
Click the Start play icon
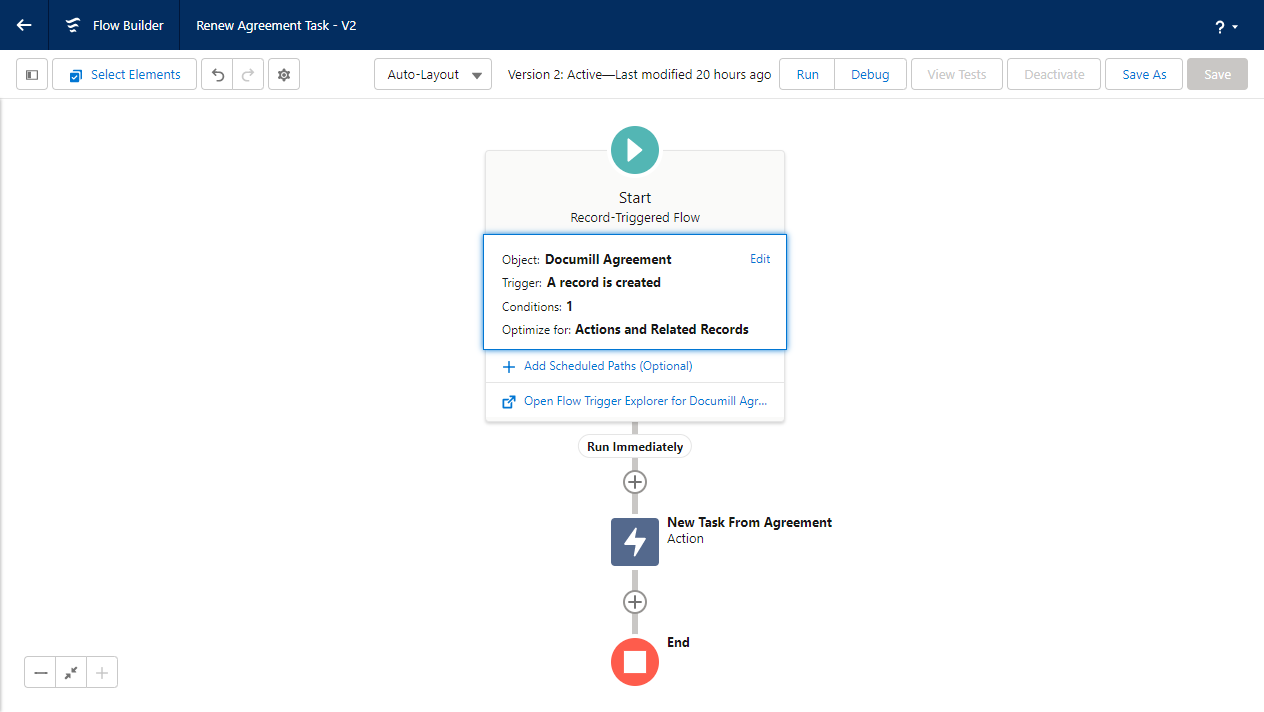point(634,149)
